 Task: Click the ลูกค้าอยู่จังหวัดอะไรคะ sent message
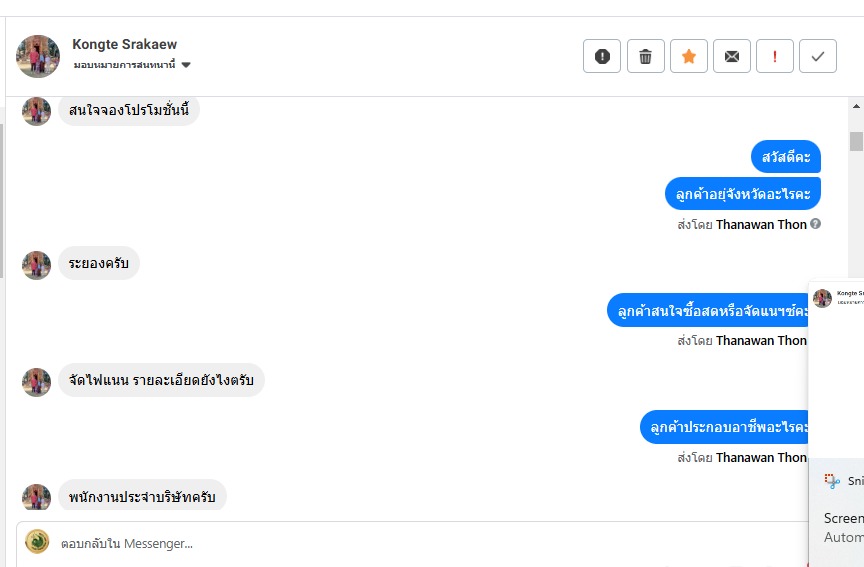pos(742,193)
